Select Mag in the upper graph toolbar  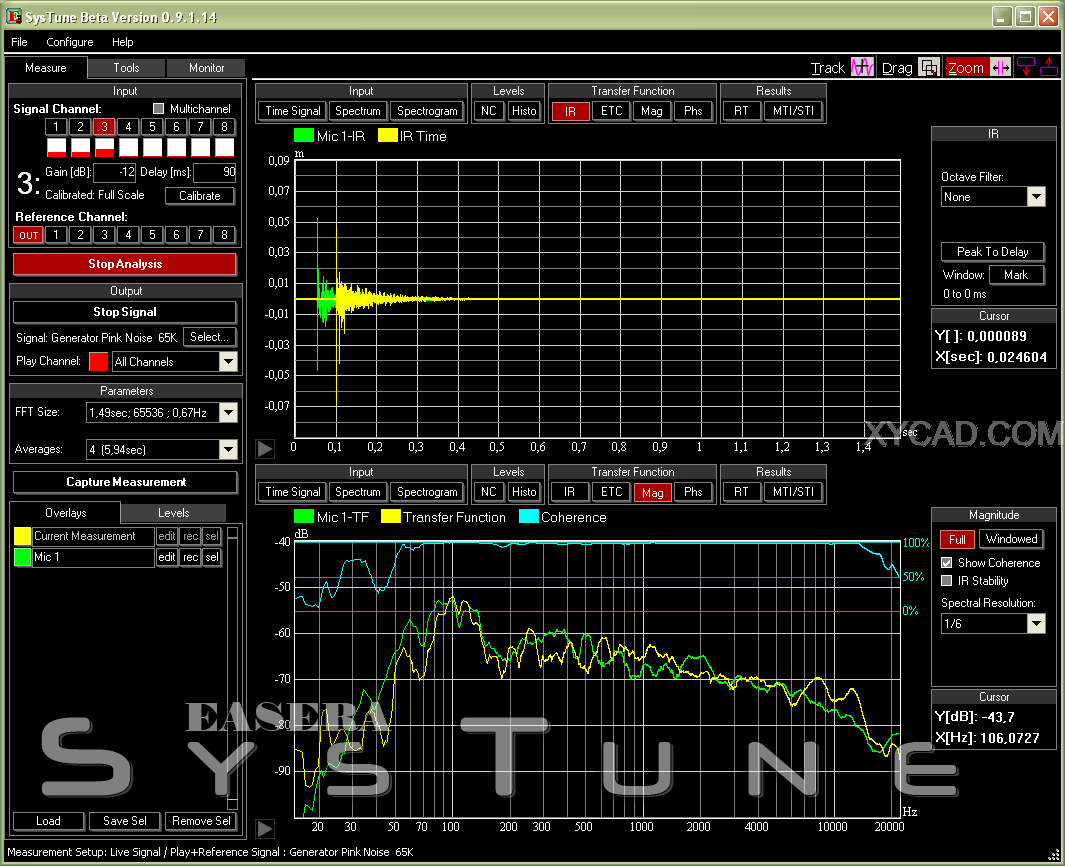652,111
